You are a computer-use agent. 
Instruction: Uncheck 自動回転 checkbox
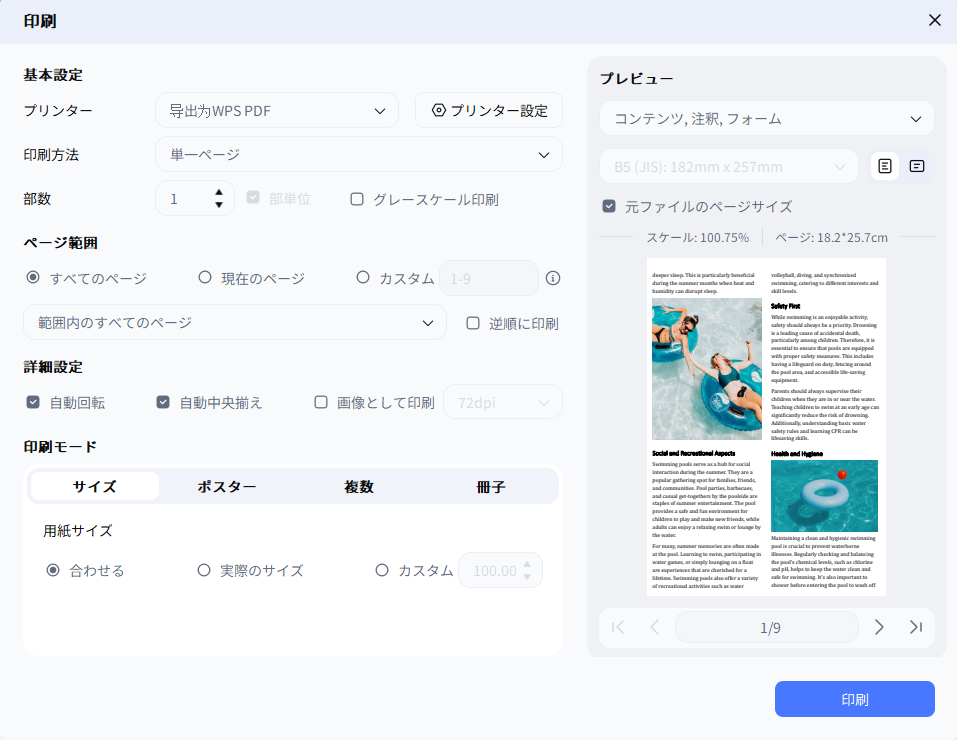pyautogui.click(x=33, y=402)
